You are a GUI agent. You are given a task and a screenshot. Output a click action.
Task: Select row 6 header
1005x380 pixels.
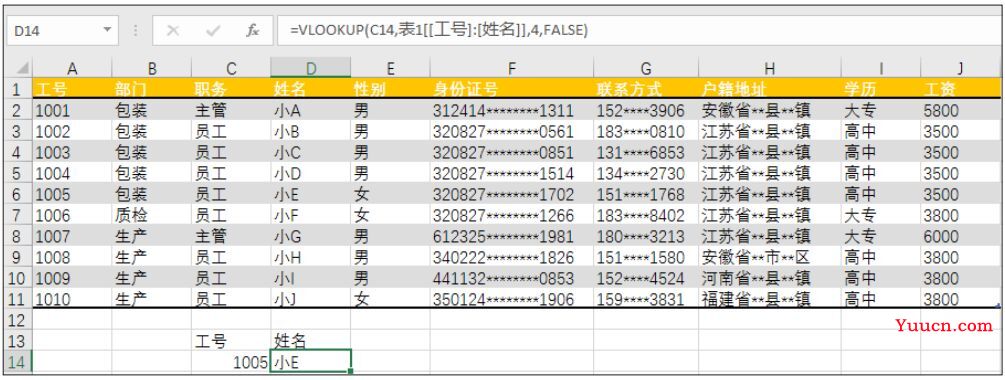(x=17, y=194)
